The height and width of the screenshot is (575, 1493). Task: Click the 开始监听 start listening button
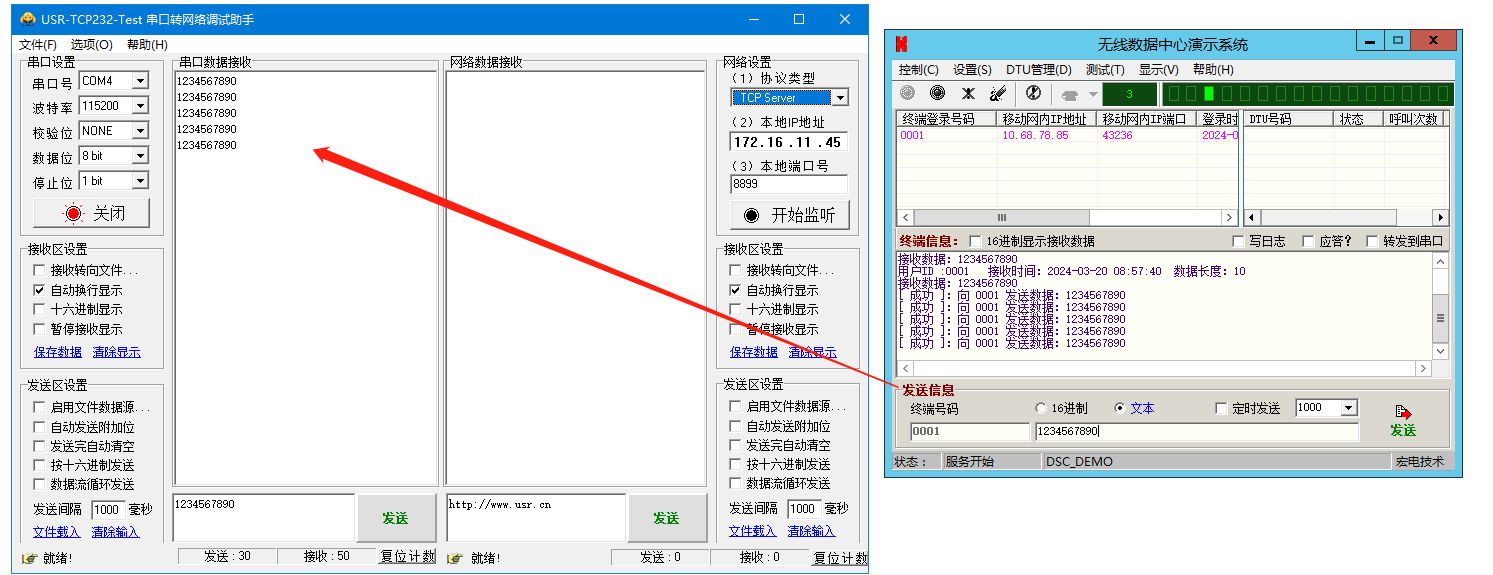(789, 215)
